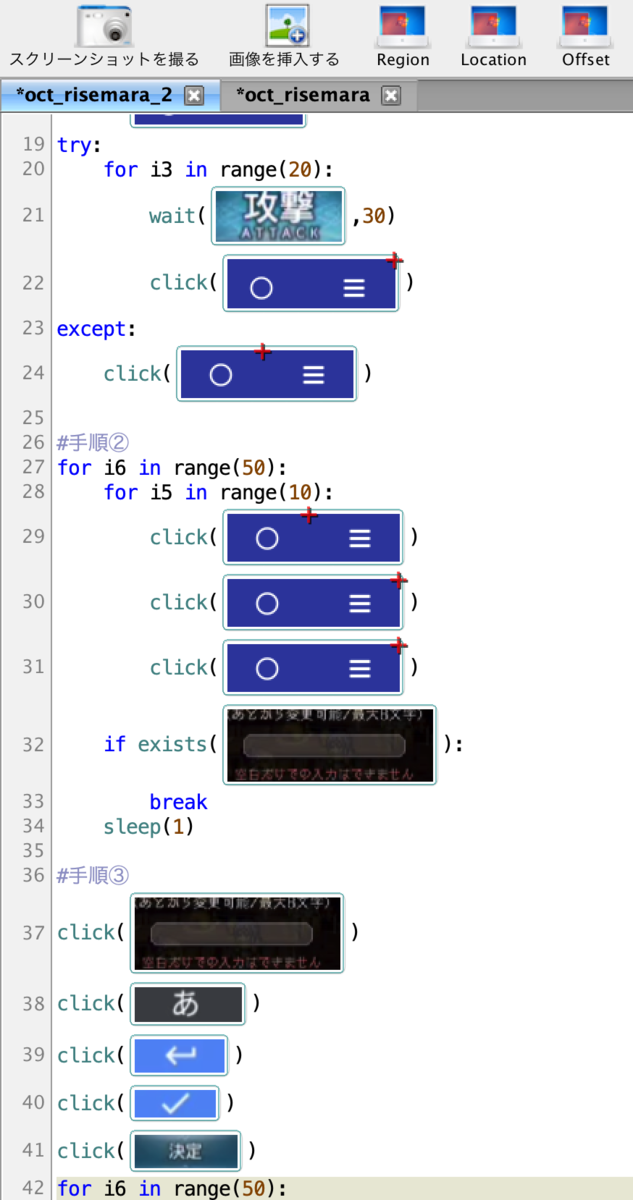Viewport: 633px width, 1200px height.
Task: Click 'for i6 in range(50):' on line 27
Action: (x=172, y=467)
